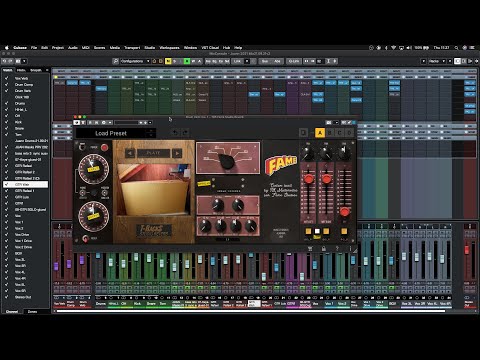Toggle visibility of Drum Verb channel

(6, 91)
